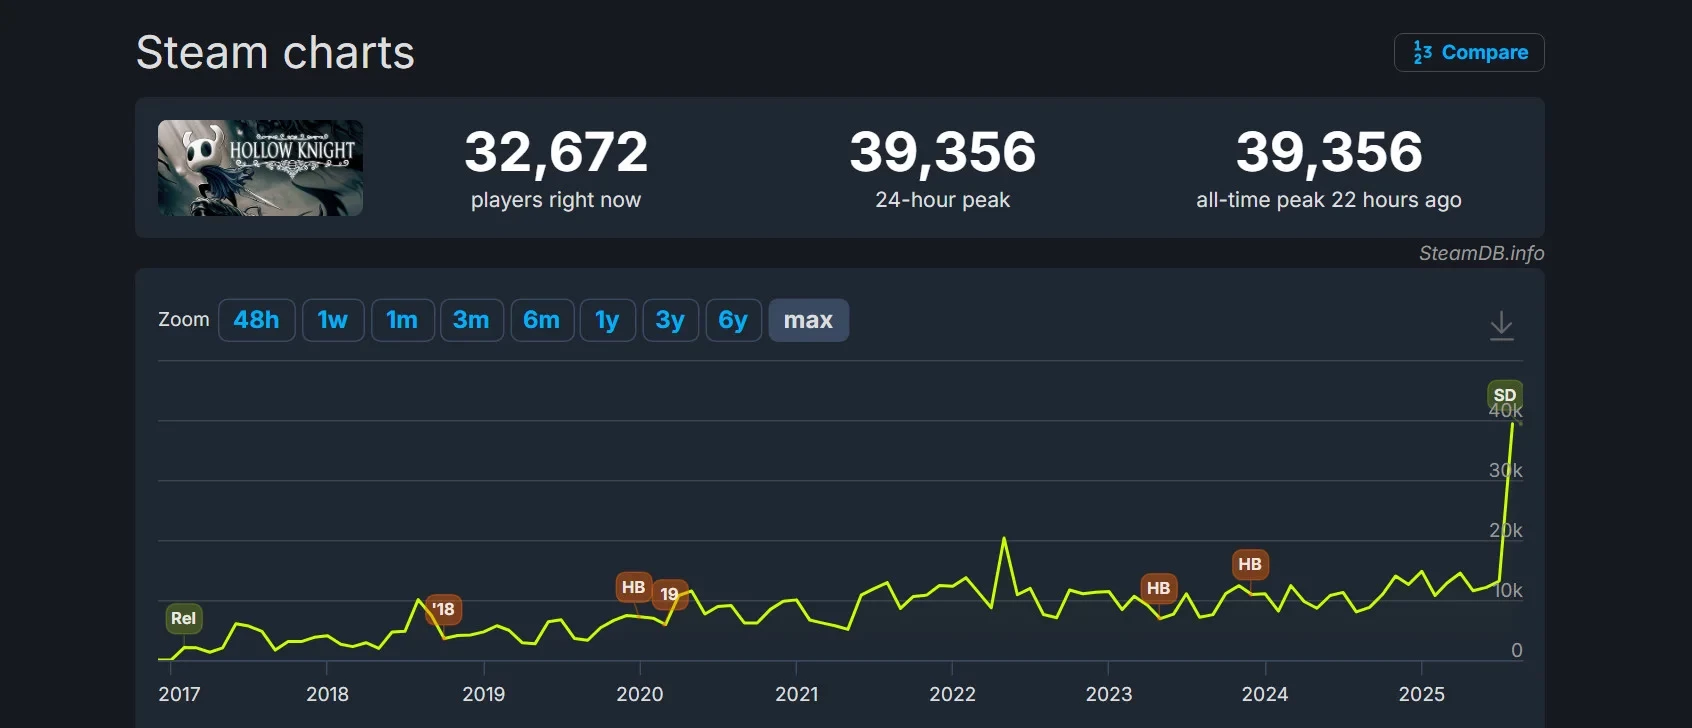Set chart zoom to 48h
Screen dimensions: 1692x728
256,320
